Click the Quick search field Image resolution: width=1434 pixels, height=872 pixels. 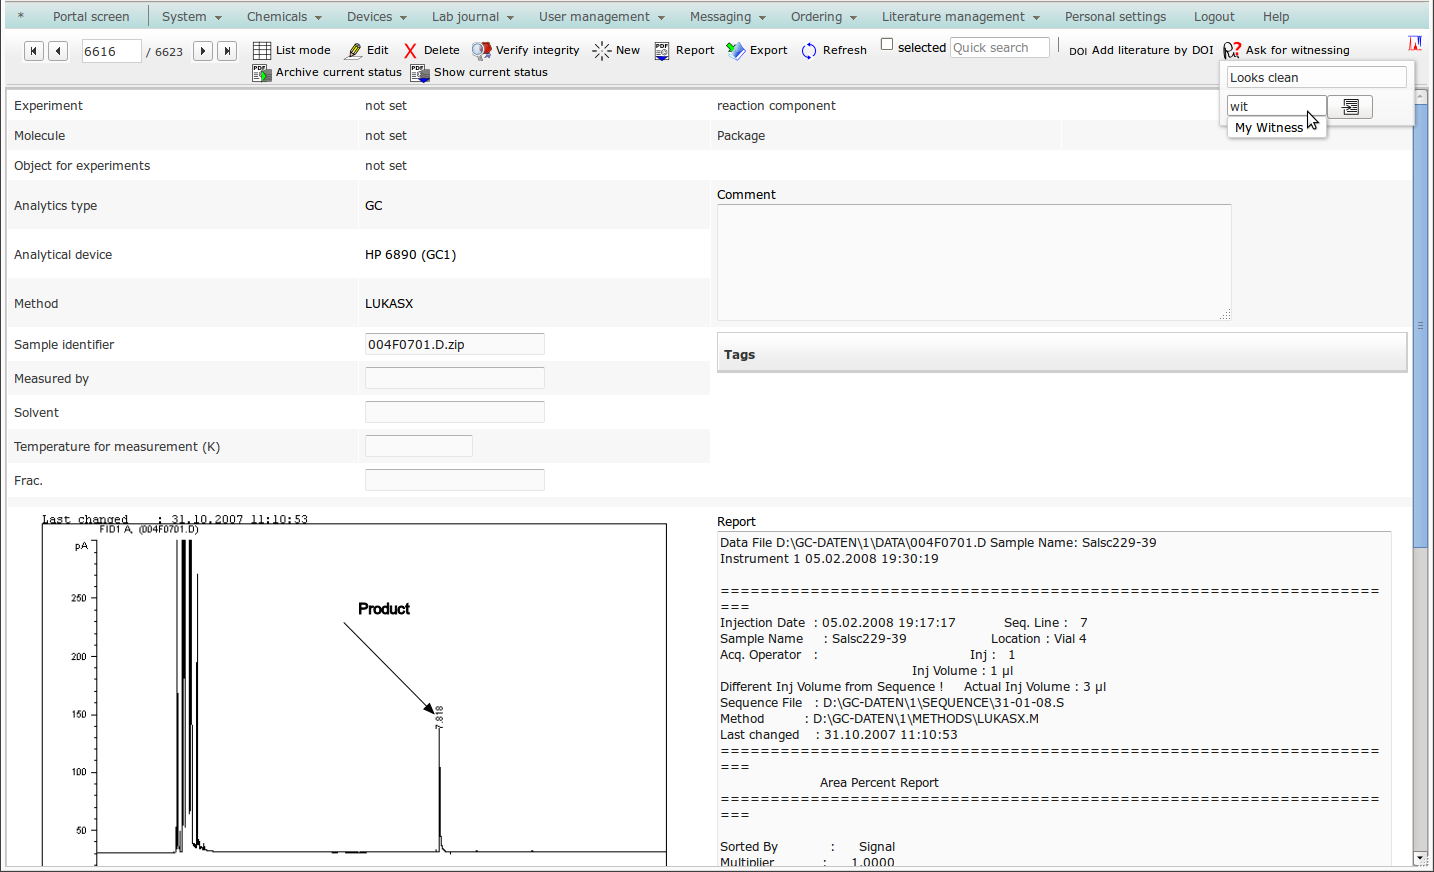999,48
